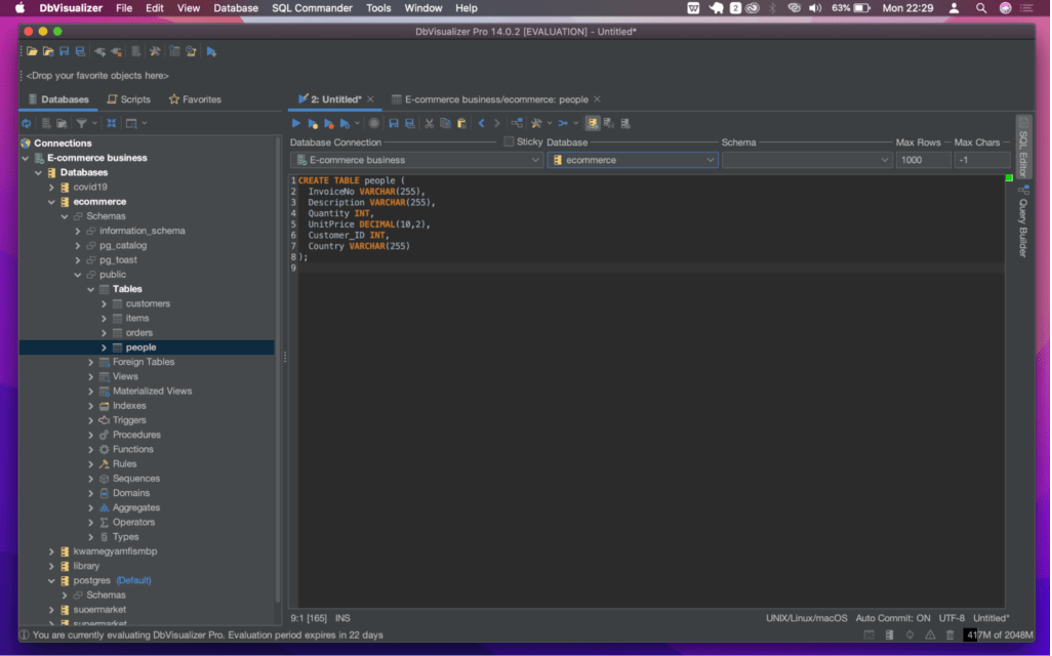Select the orders table in tree

(139, 333)
